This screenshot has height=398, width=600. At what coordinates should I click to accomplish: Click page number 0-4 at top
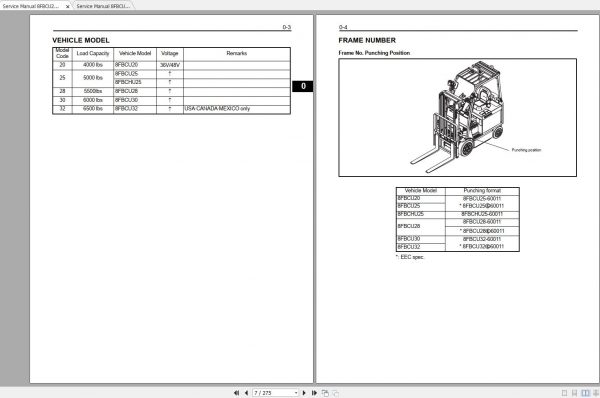coord(343,27)
